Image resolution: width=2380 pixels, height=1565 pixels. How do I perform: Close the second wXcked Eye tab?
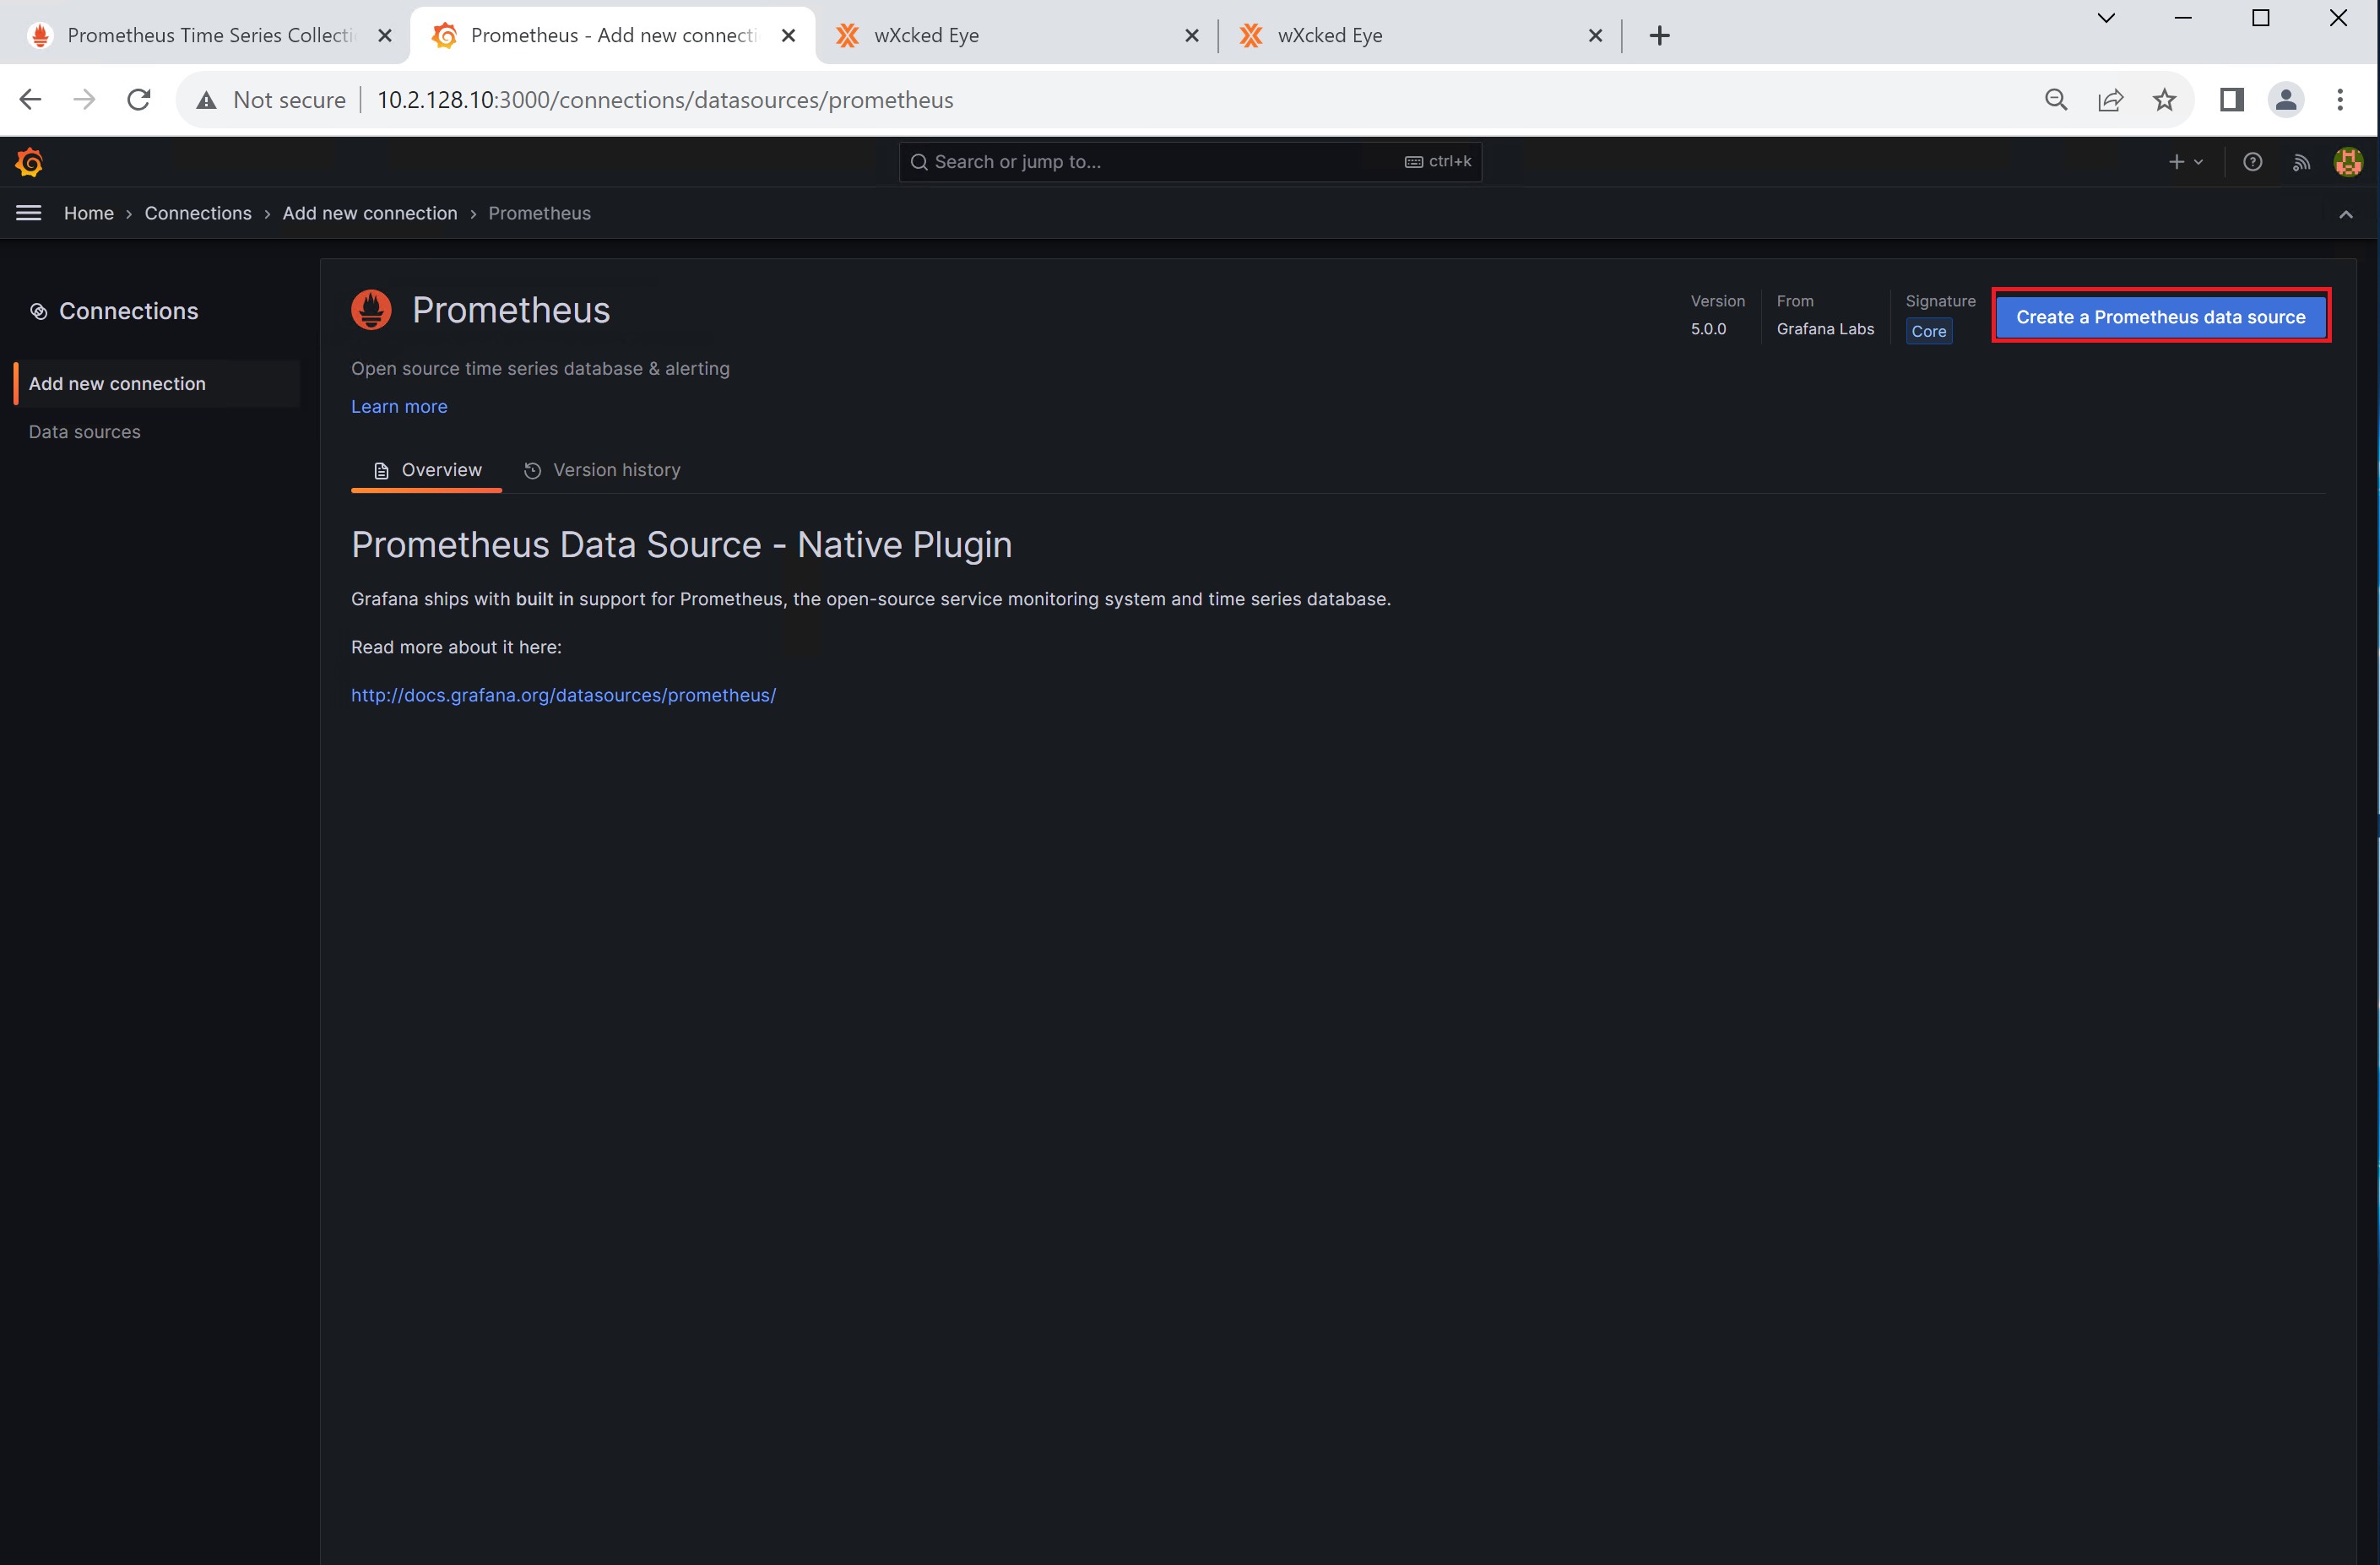1595,36
